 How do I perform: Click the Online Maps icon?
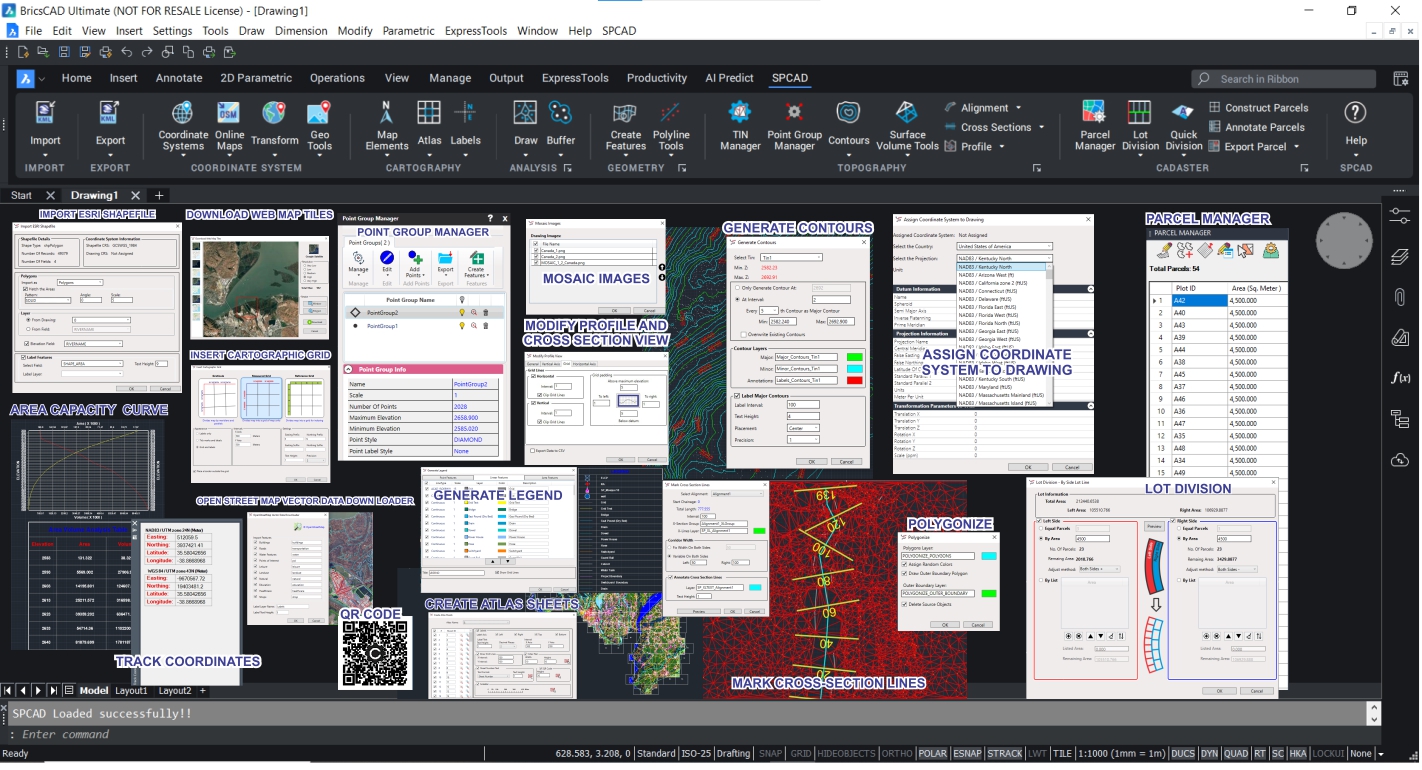[229, 125]
